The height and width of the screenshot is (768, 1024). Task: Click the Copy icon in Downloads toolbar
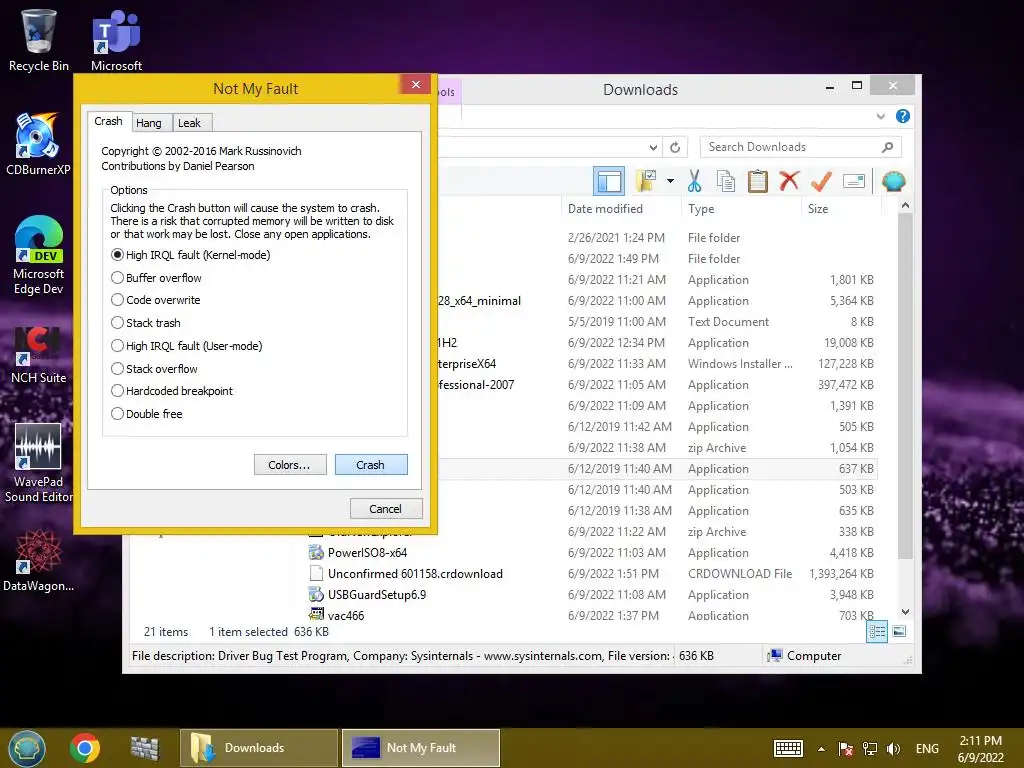tap(726, 181)
